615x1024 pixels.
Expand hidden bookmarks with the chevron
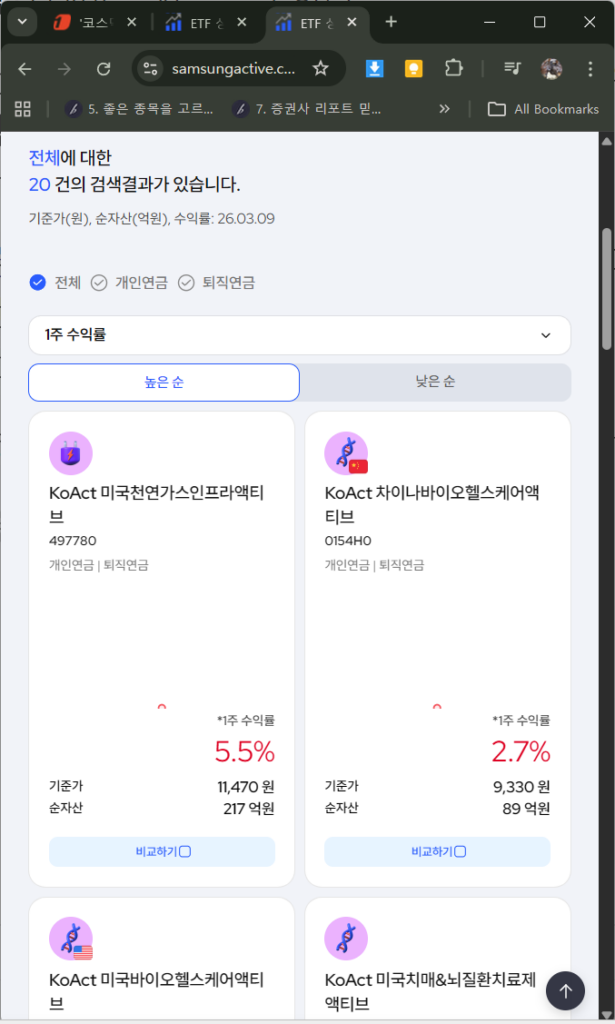coord(444,109)
